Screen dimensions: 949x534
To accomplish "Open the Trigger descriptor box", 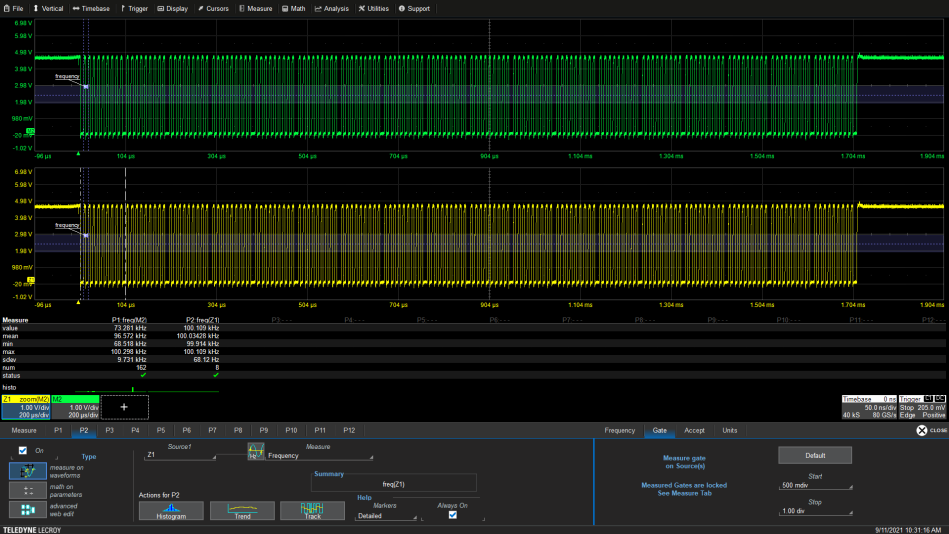I will click(922, 407).
